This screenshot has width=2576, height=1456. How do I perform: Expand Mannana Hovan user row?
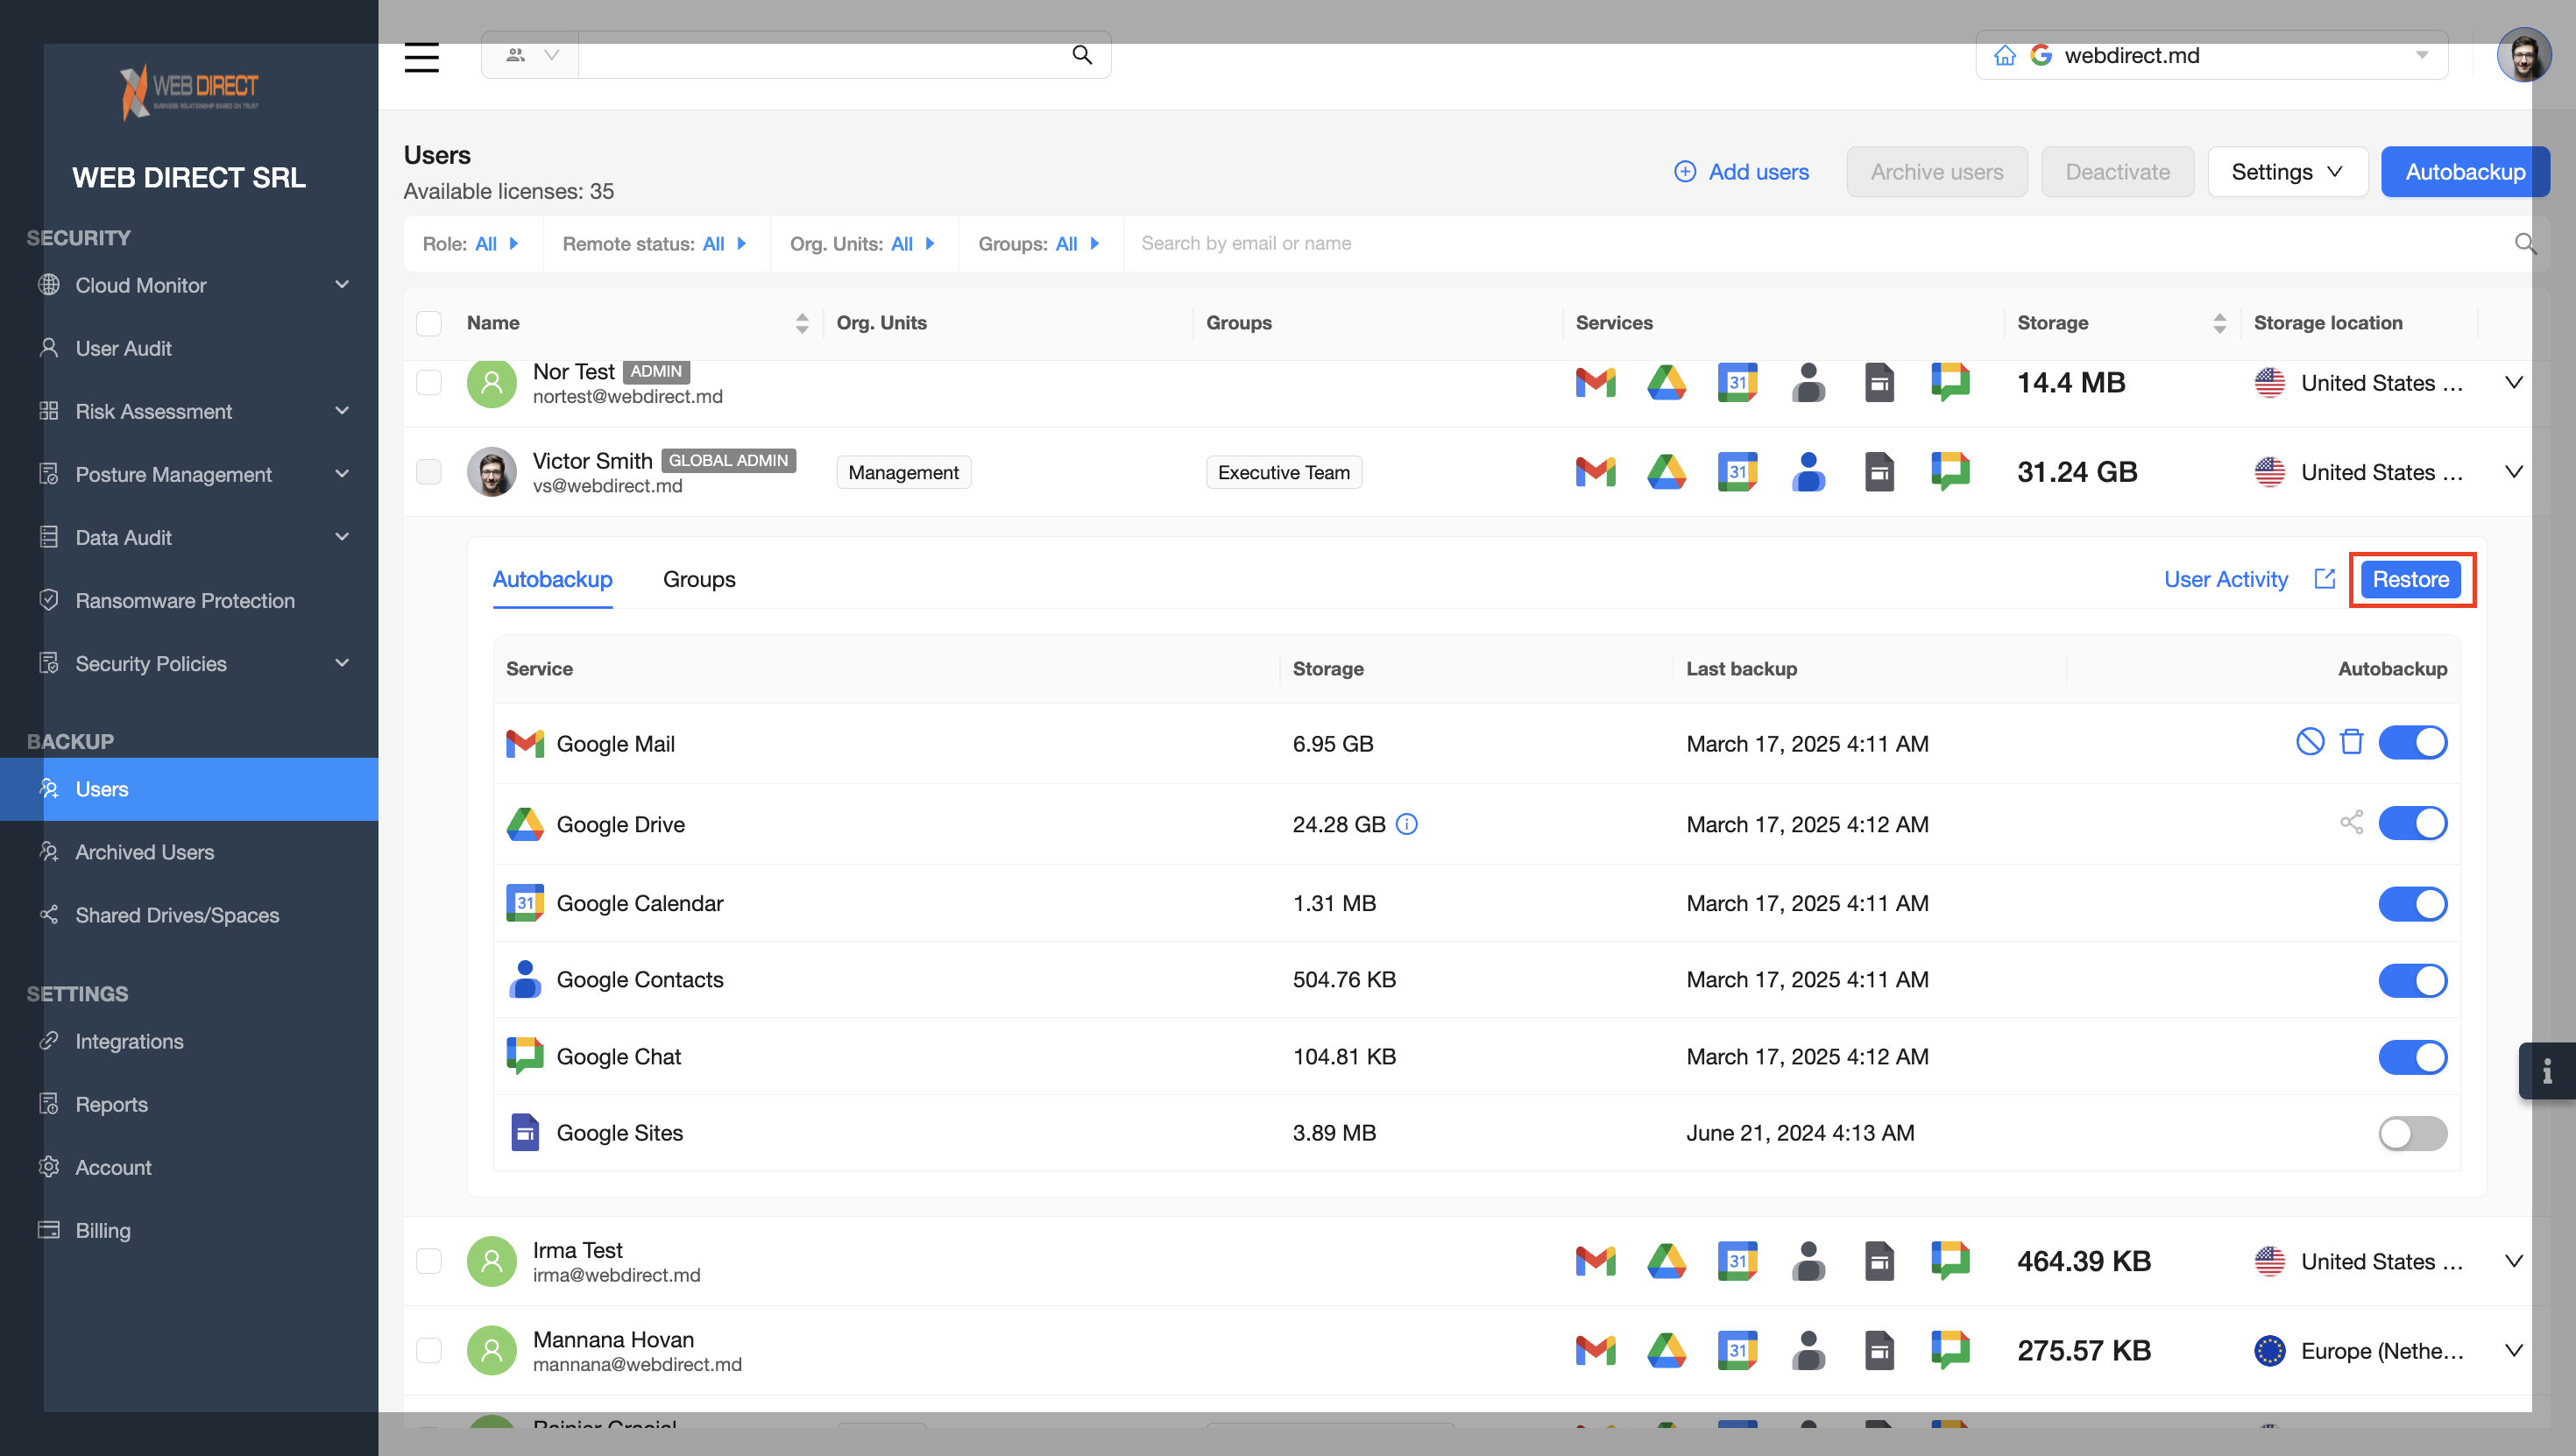click(x=2513, y=1350)
